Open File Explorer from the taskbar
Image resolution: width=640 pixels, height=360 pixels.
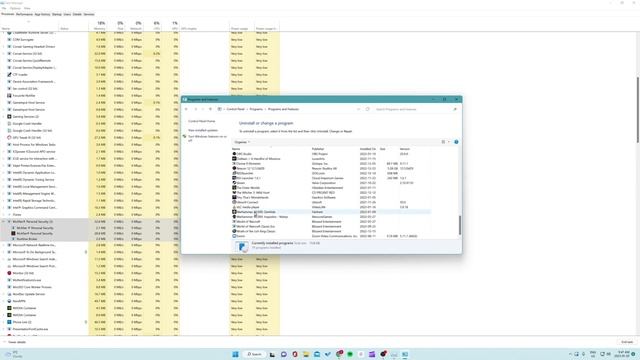[x=306, y=354]
